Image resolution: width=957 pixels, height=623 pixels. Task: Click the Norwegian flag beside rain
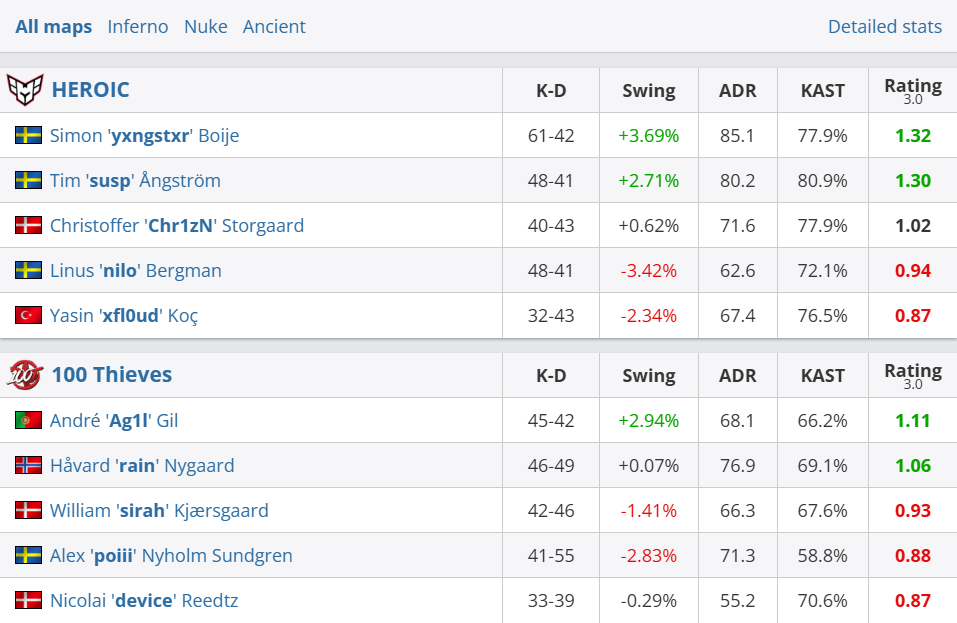click(x=28, y=465)
